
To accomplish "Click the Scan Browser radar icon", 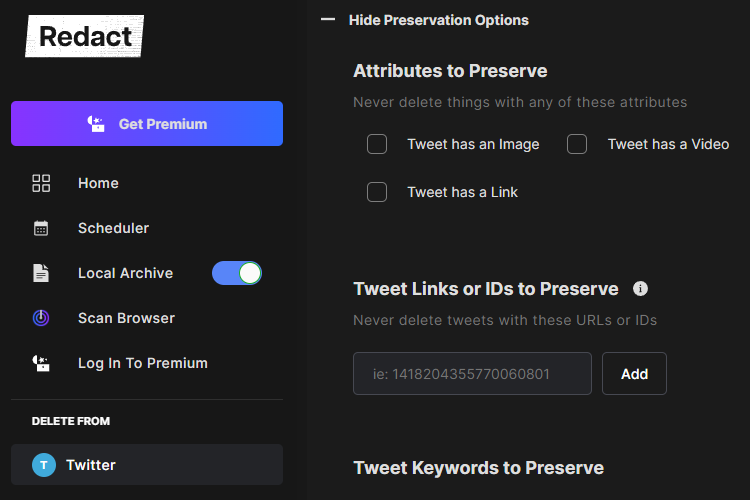I will (41, 318).
